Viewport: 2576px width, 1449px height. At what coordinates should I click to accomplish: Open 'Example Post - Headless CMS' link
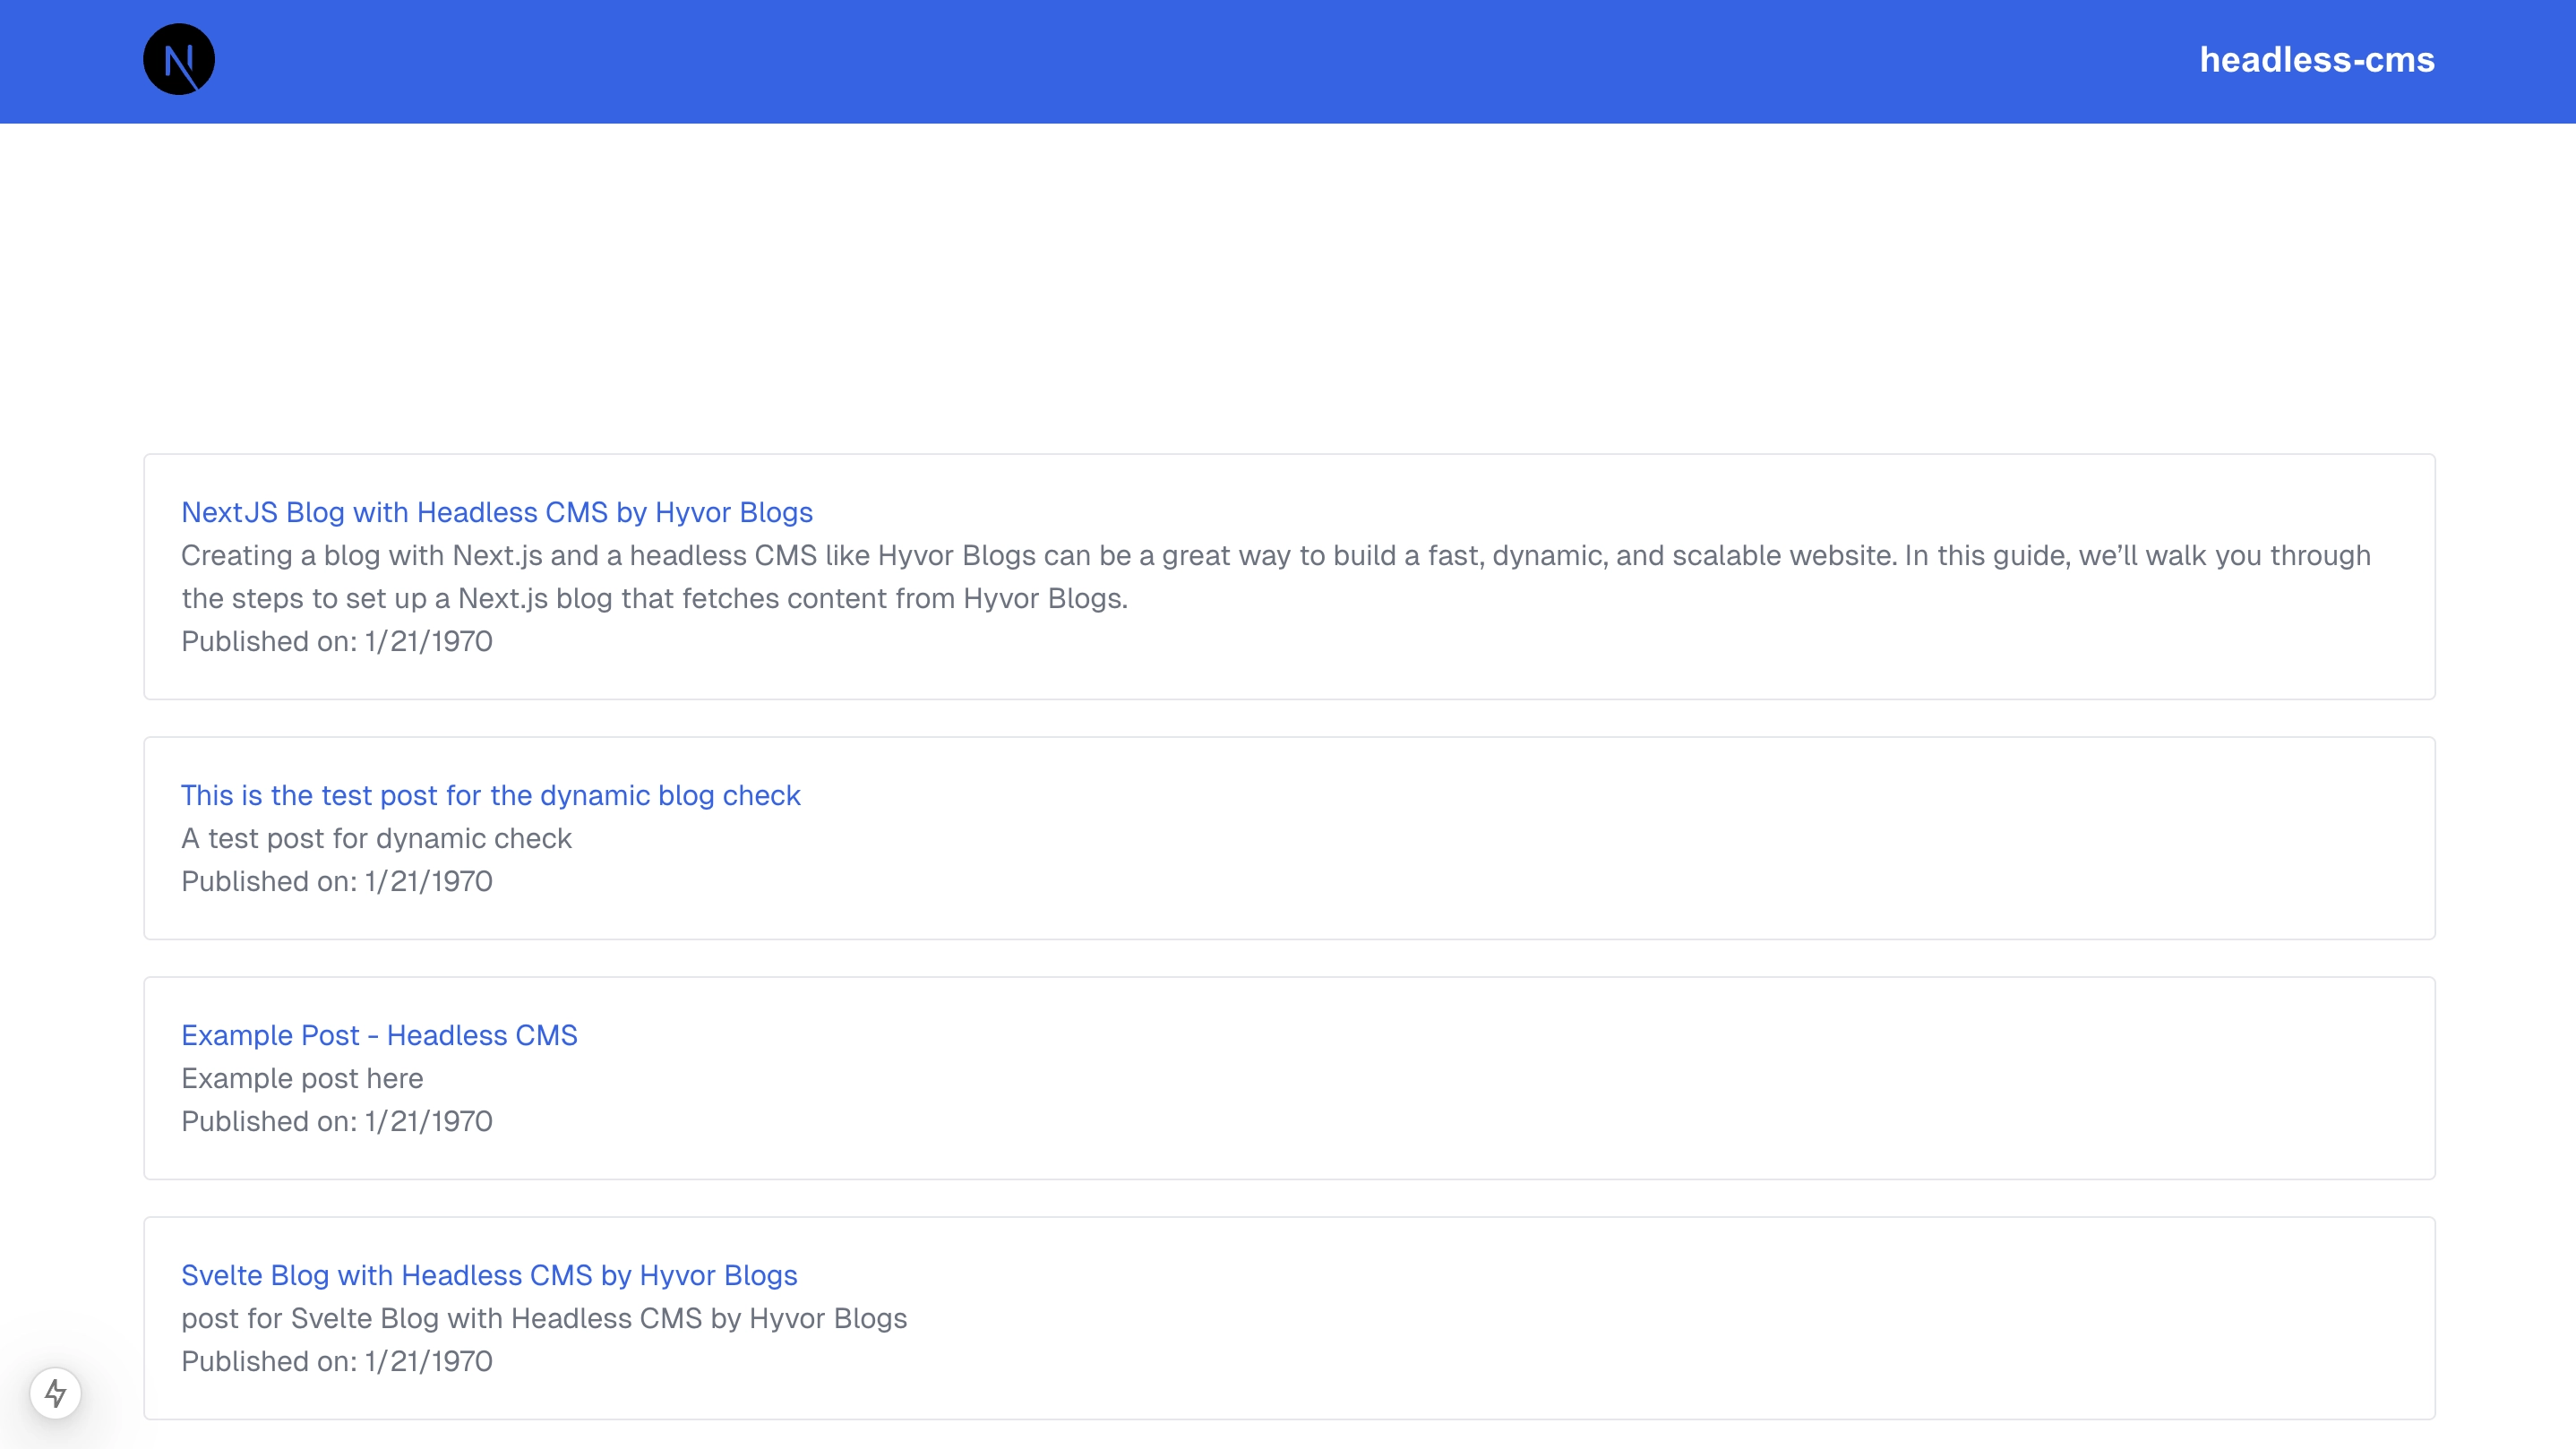pyautogui.click(x=379, y=1035)
